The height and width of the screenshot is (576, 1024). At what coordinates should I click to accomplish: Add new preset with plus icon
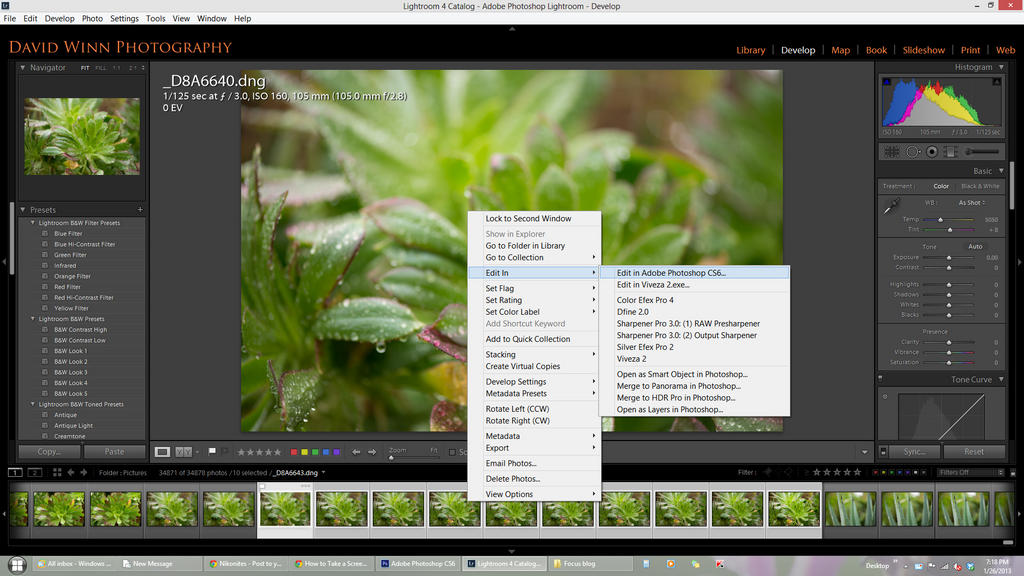pos(140,210)
